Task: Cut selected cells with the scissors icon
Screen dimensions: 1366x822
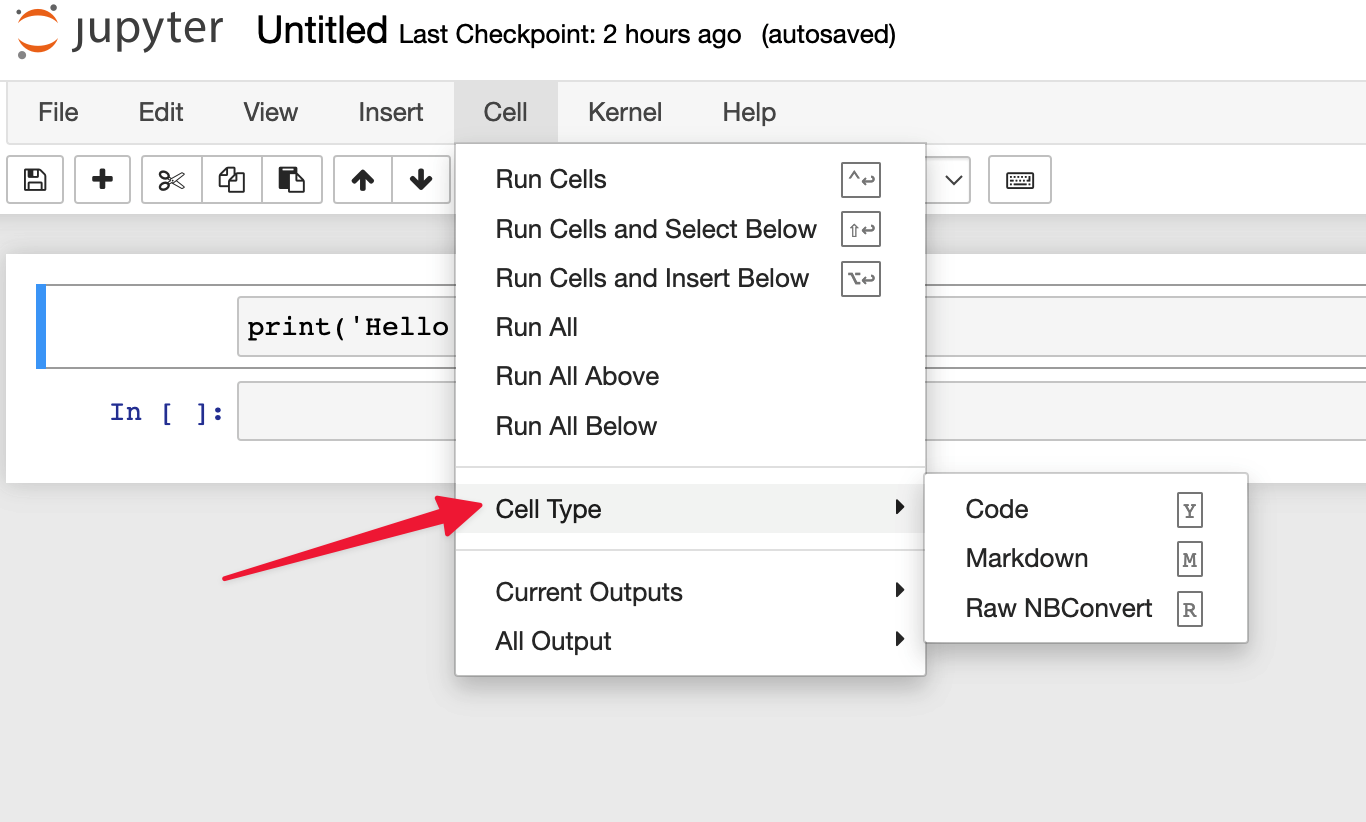Action: coord(172,180)
